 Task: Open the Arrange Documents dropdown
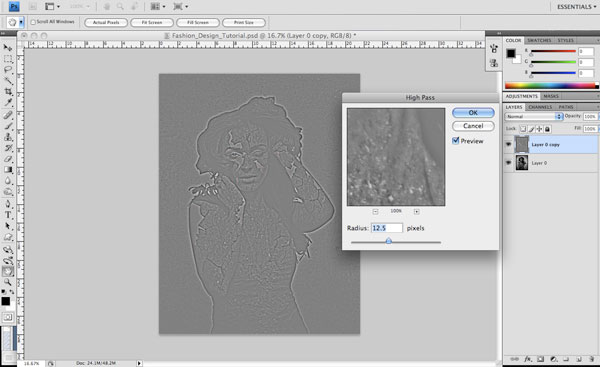pyautogui.click(x=158, y=7)
